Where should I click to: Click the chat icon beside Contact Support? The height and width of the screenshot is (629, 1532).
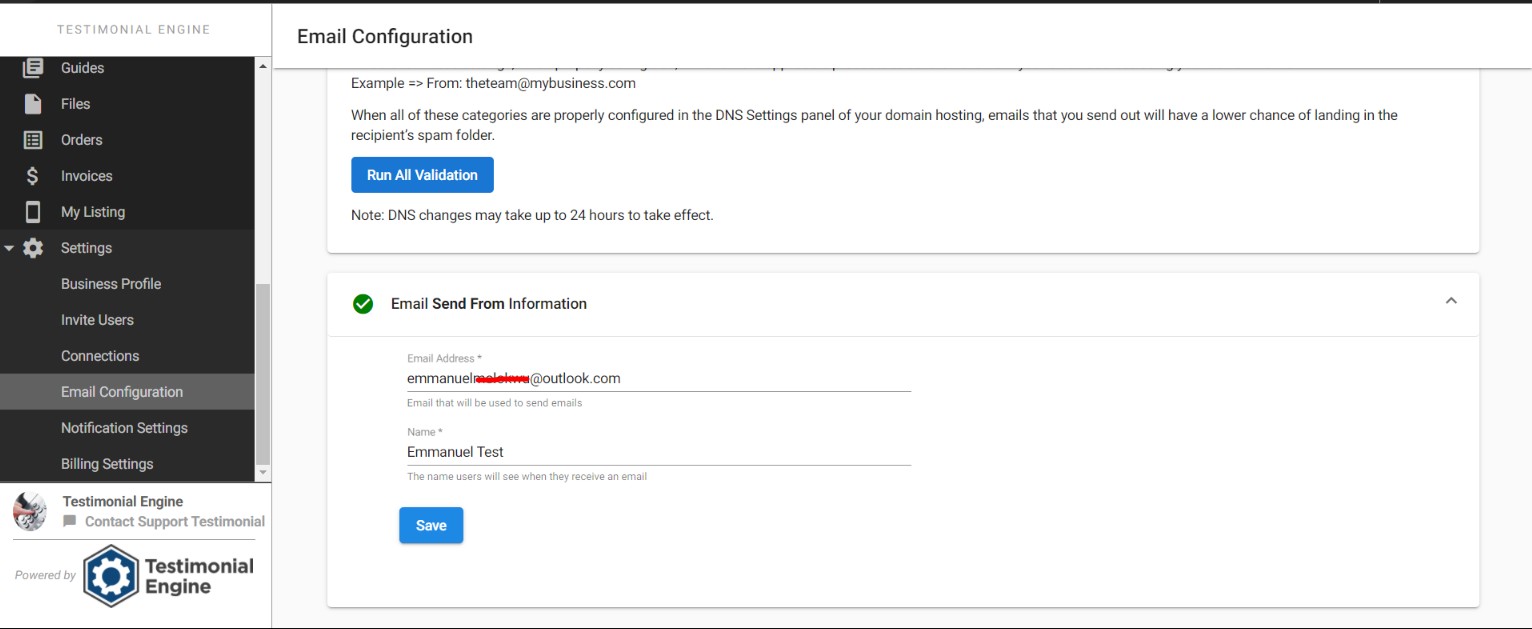tap(69, 522)
